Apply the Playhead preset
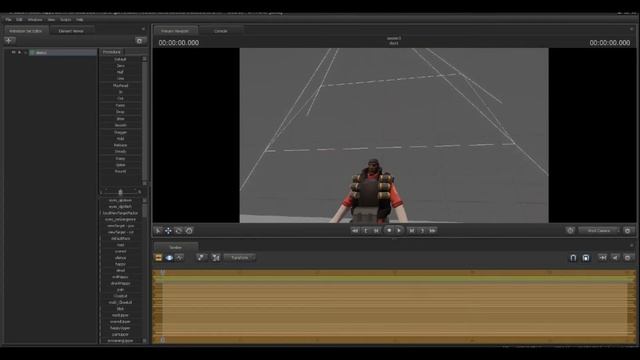Screen dimensions: 640x360 [120, 86]
